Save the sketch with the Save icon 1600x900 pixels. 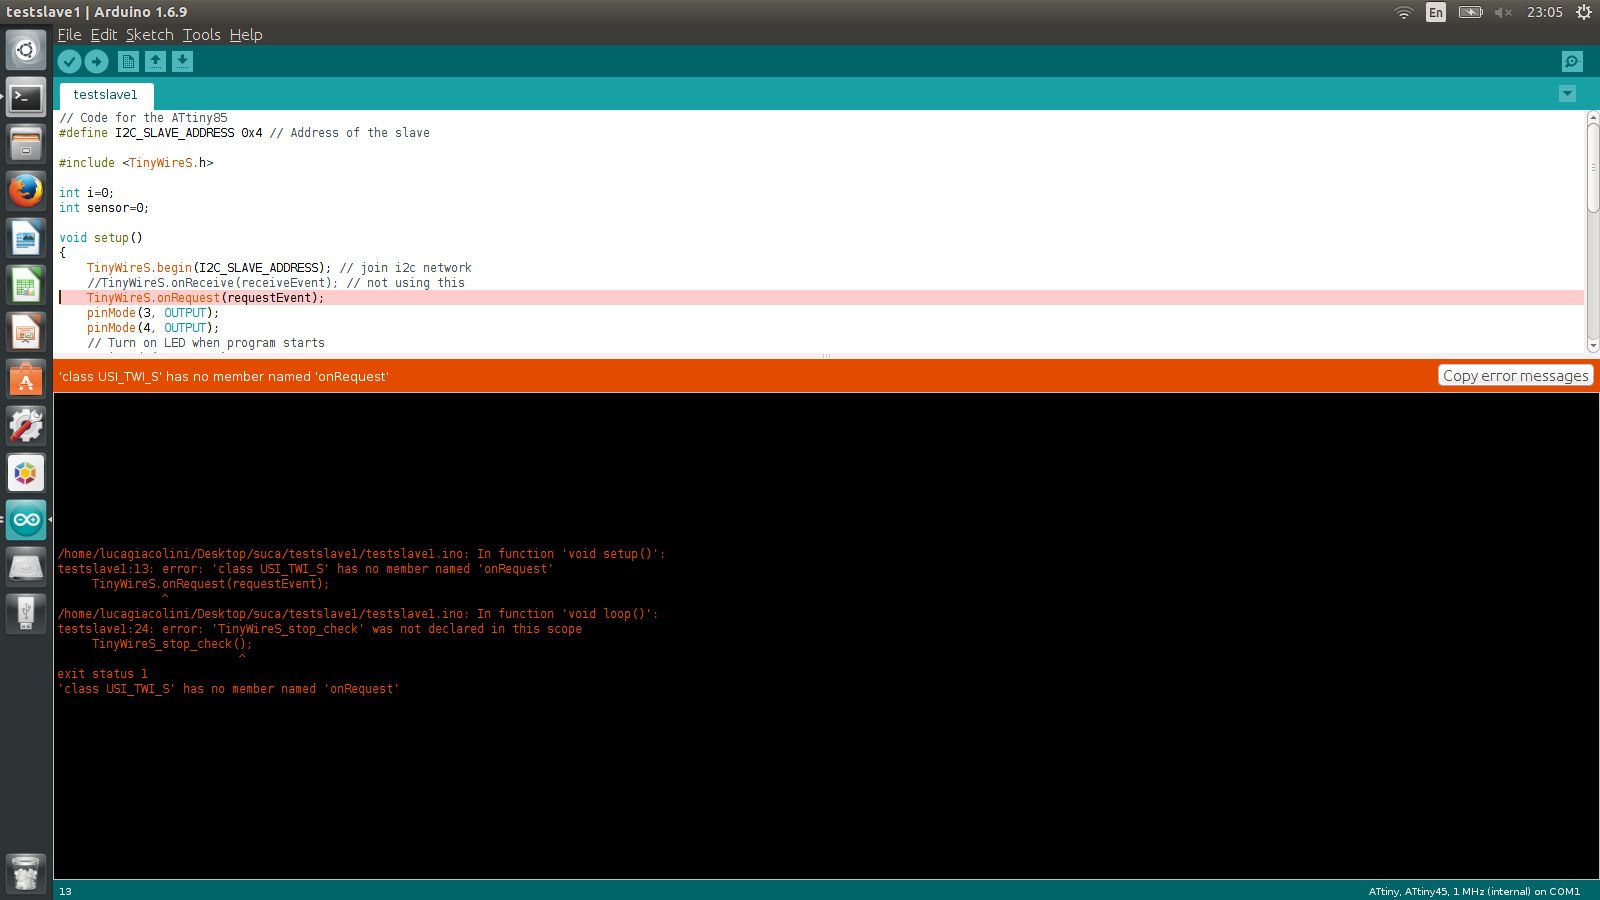coord(182,62)
